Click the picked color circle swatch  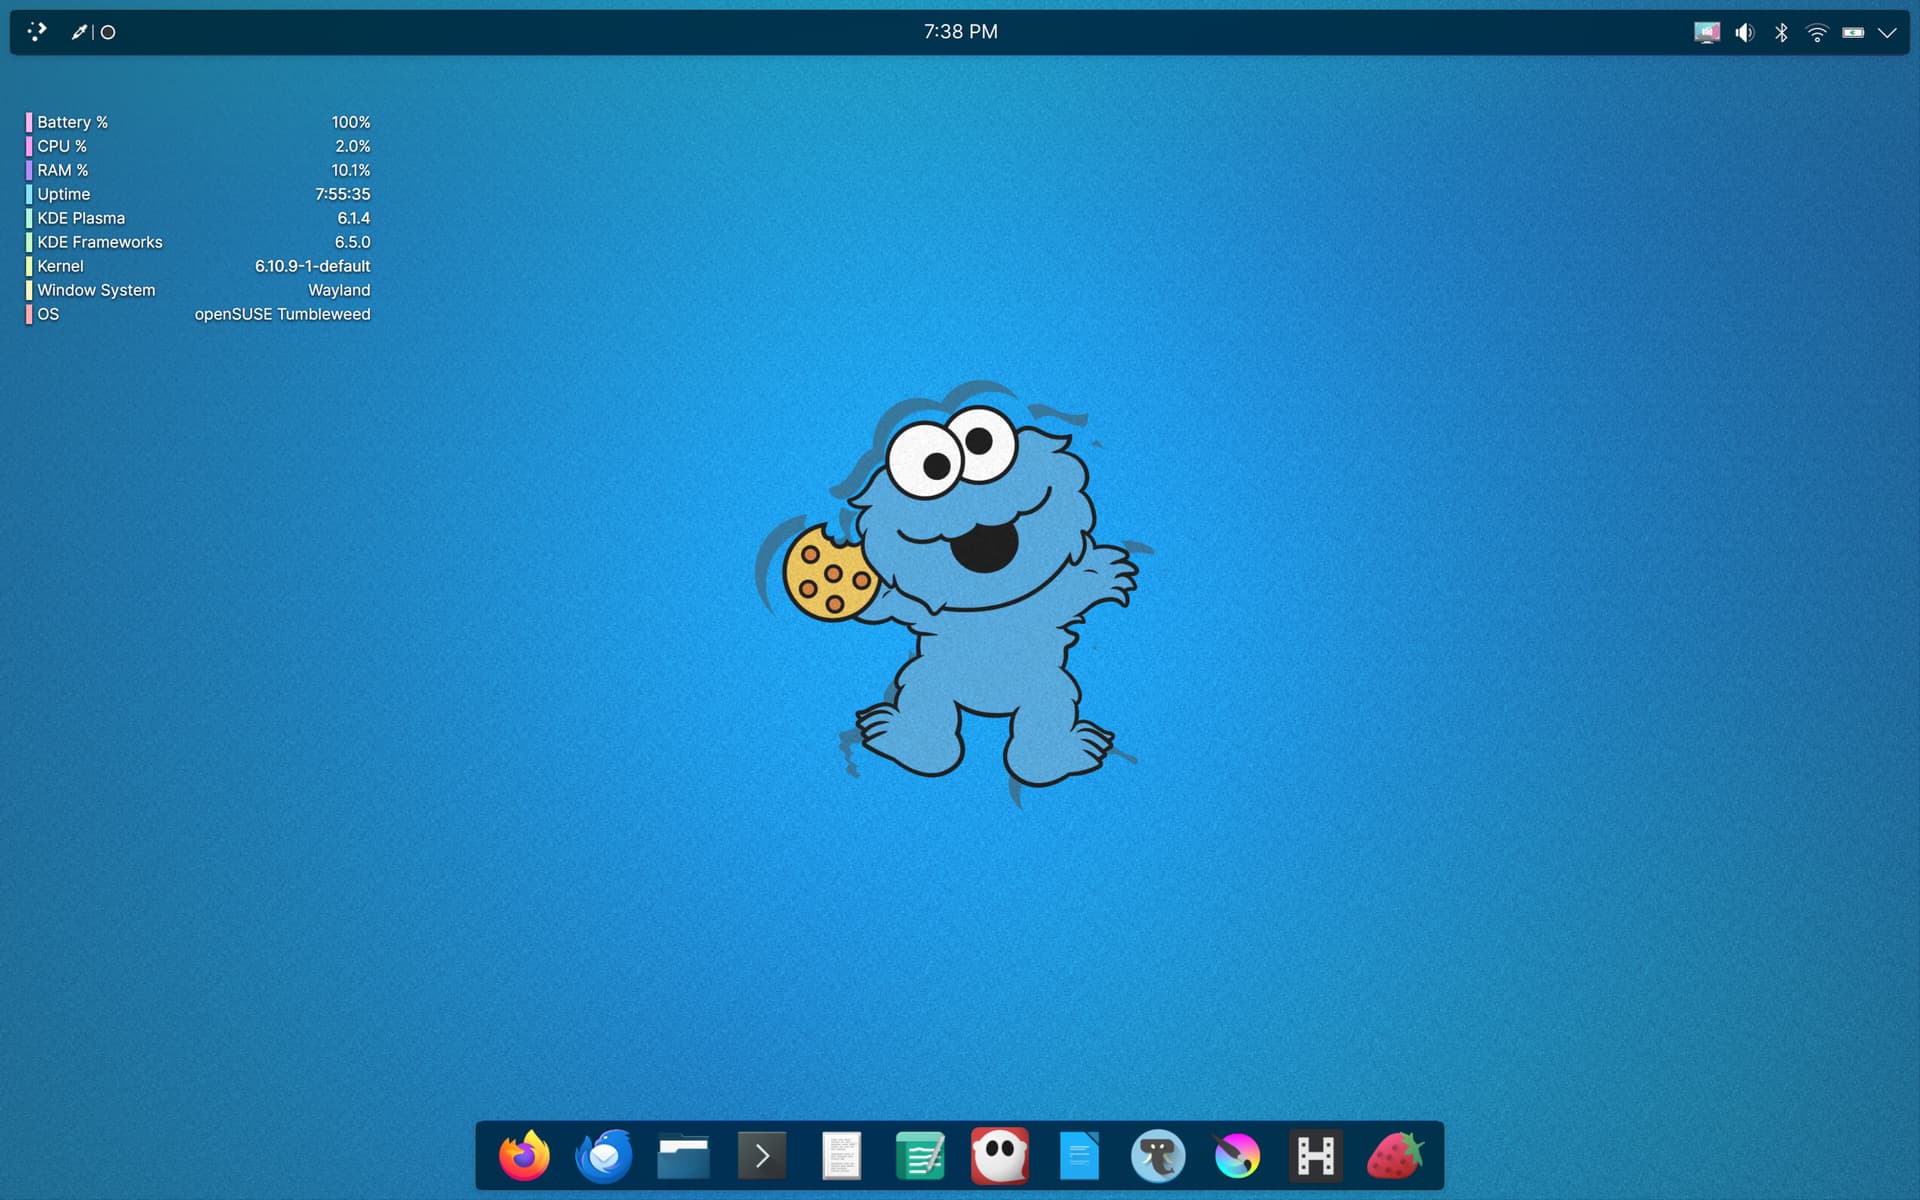[x=108, y=32]
